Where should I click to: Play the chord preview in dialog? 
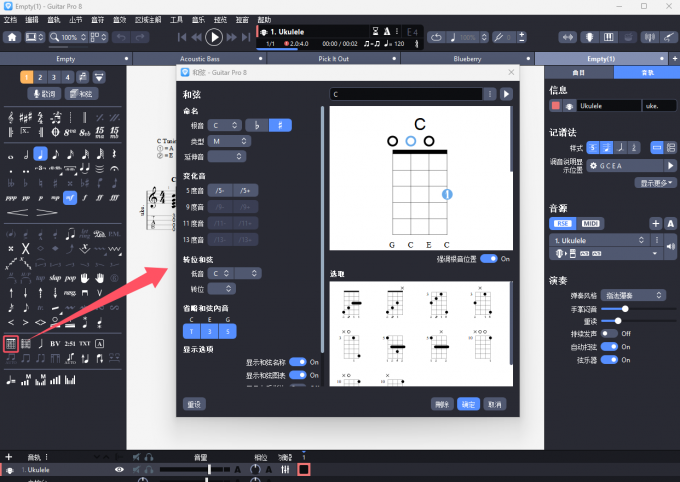[506, 94]
